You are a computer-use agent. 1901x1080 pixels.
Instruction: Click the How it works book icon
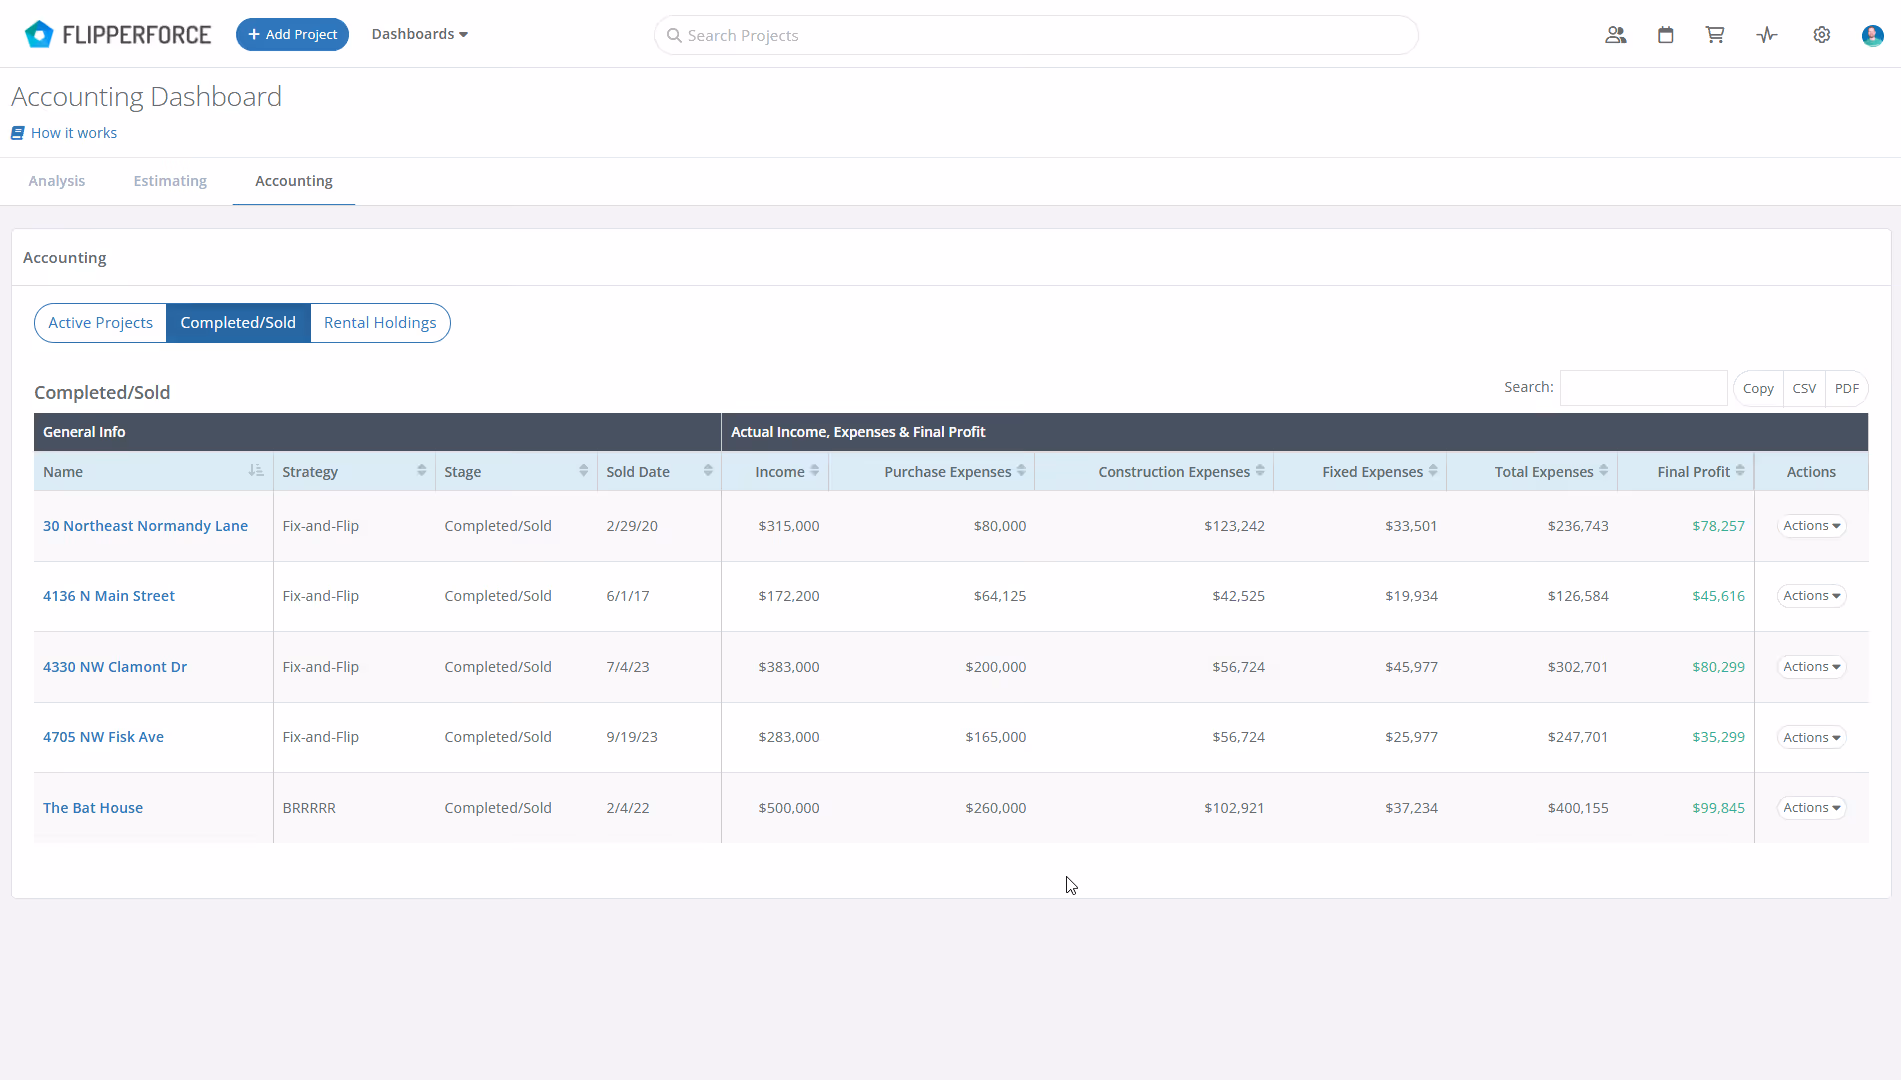coord(17,133)
